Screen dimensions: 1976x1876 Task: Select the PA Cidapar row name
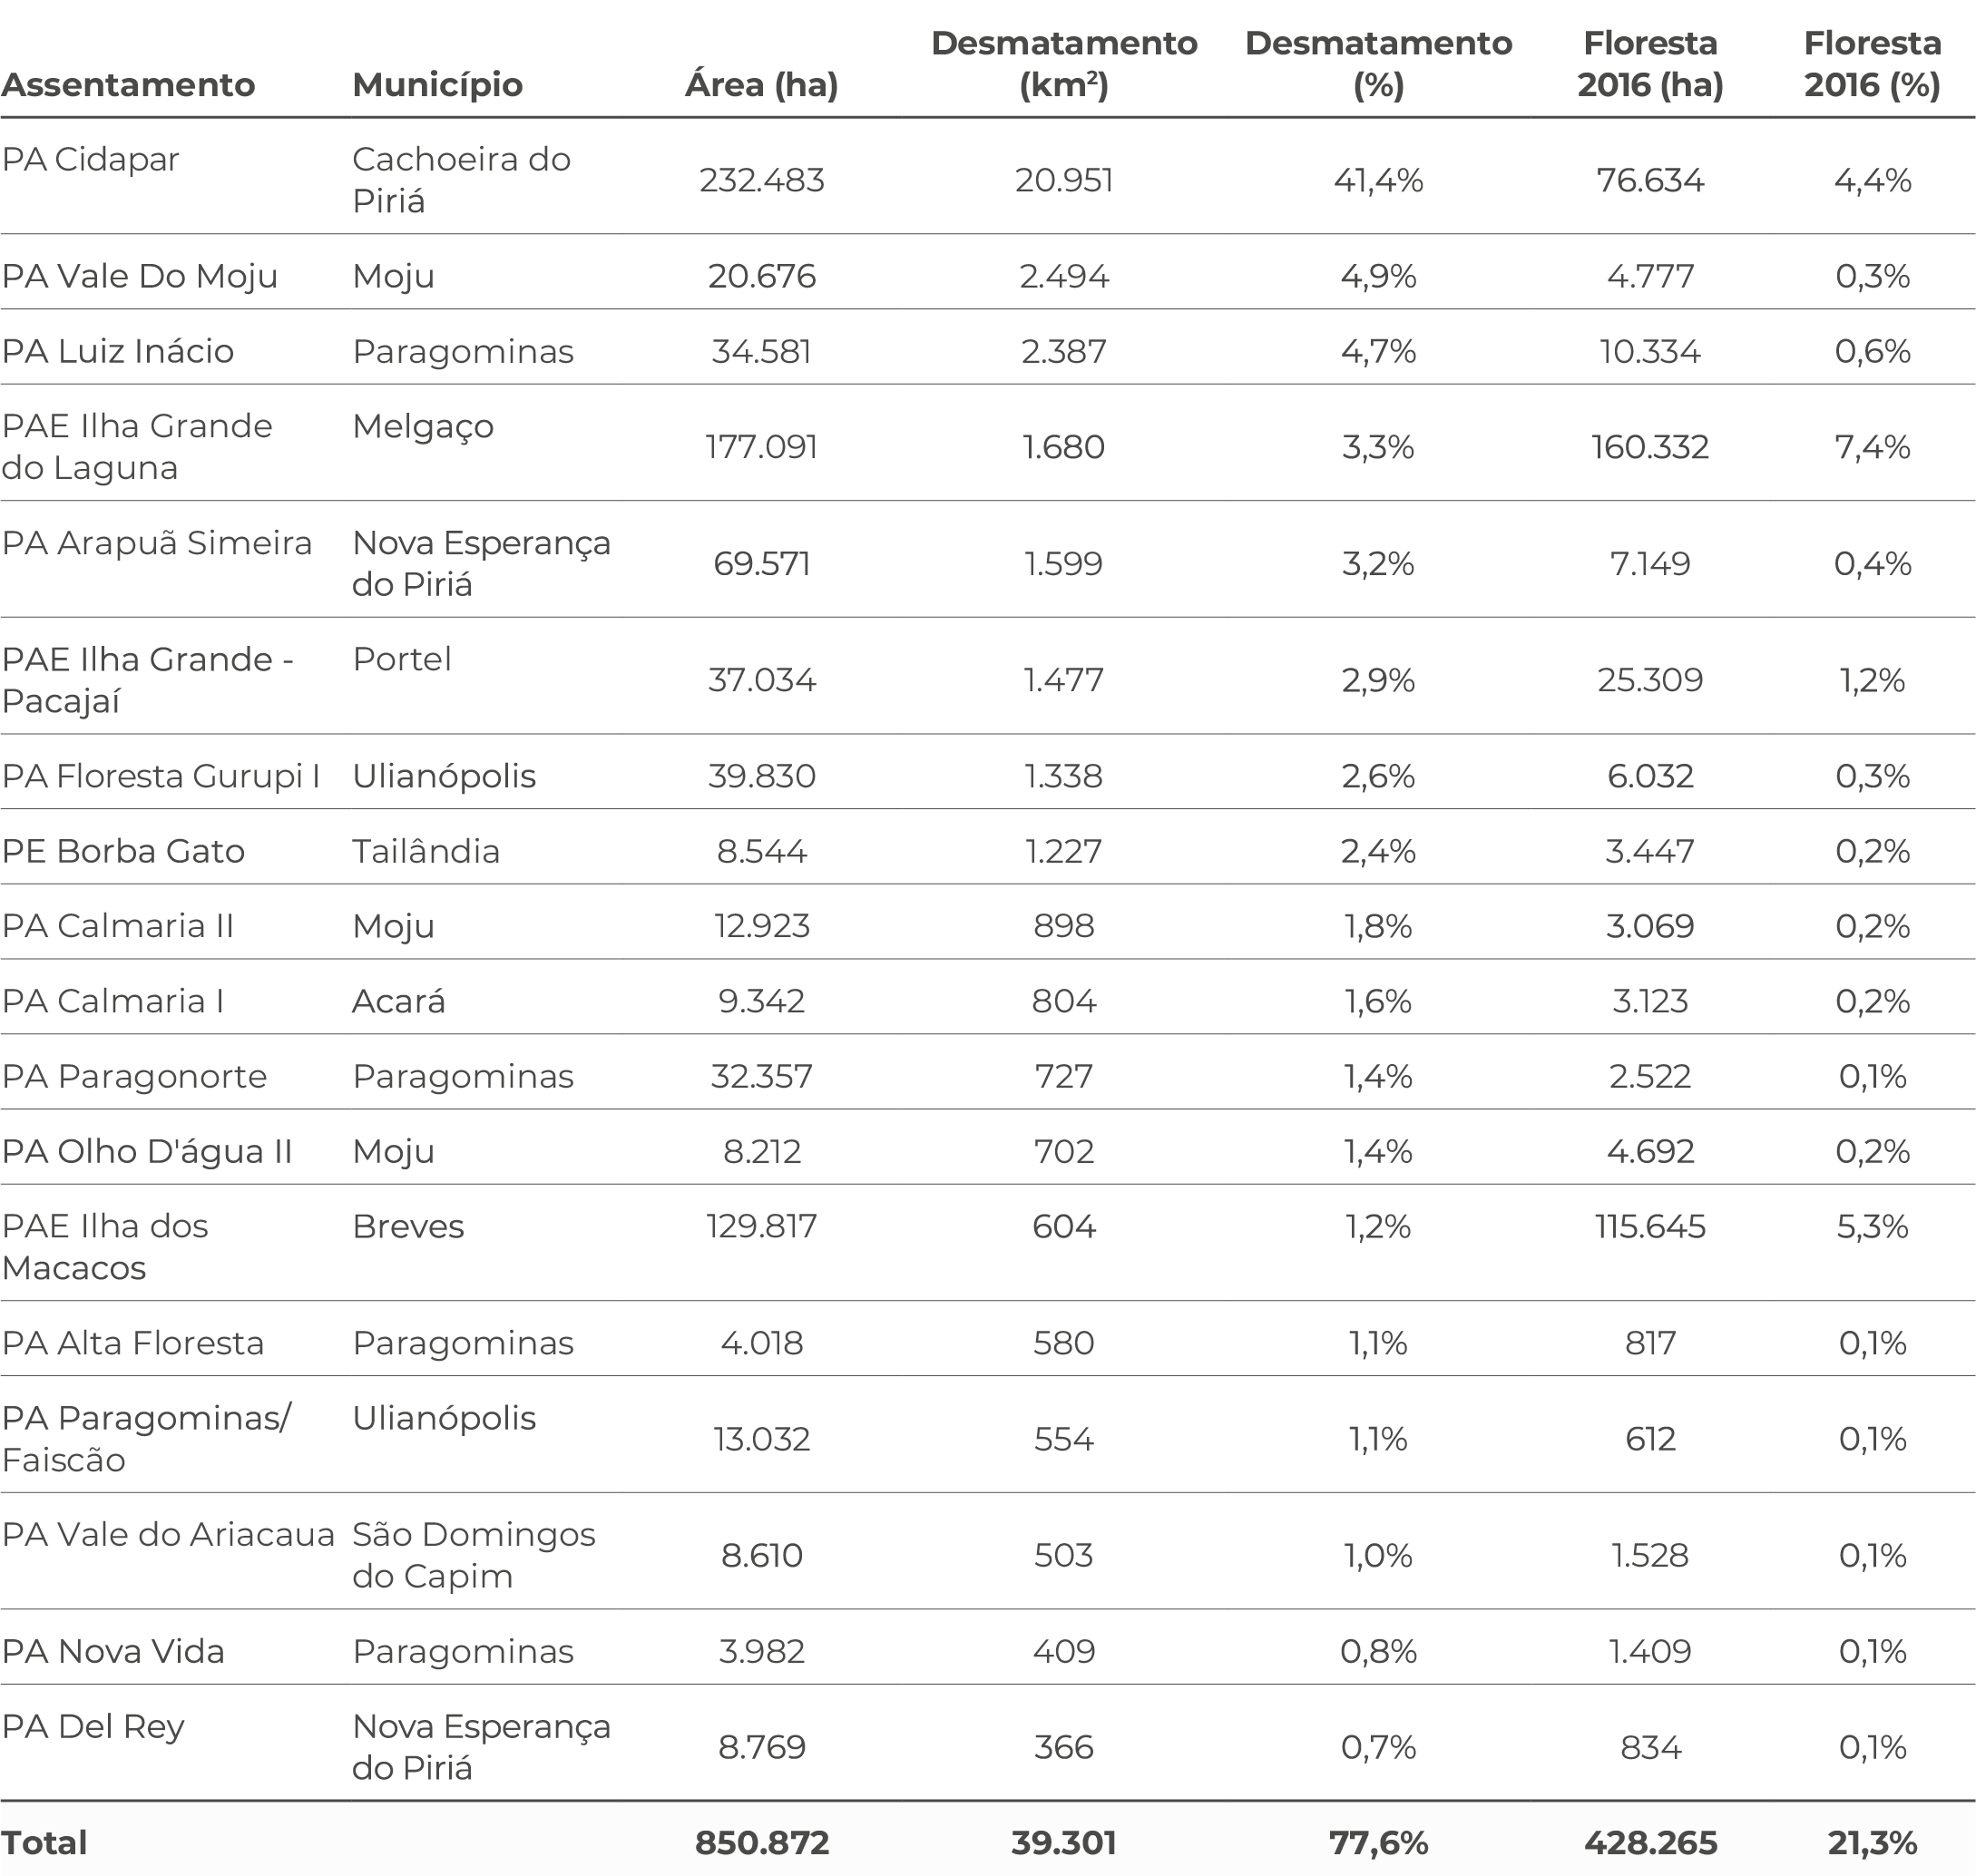point(90,159)
